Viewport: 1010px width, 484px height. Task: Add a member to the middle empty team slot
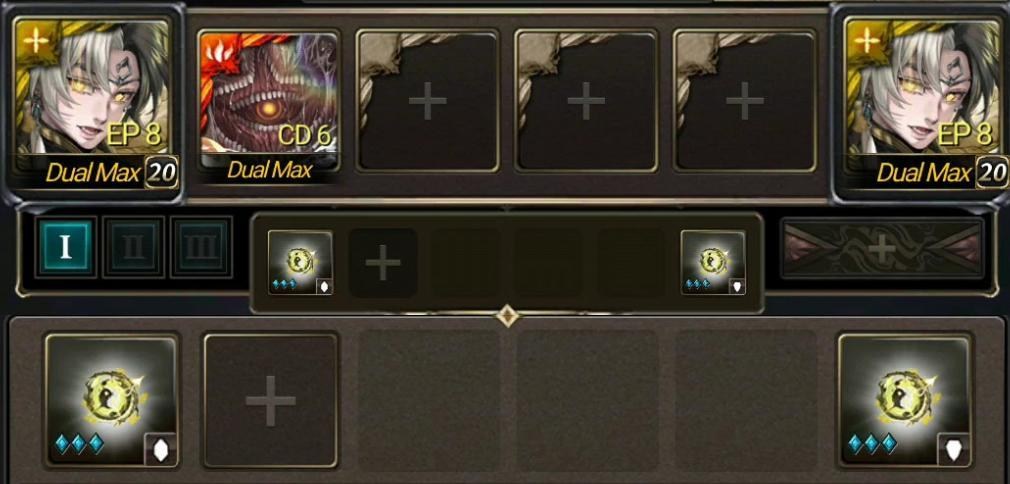(586, 101)
